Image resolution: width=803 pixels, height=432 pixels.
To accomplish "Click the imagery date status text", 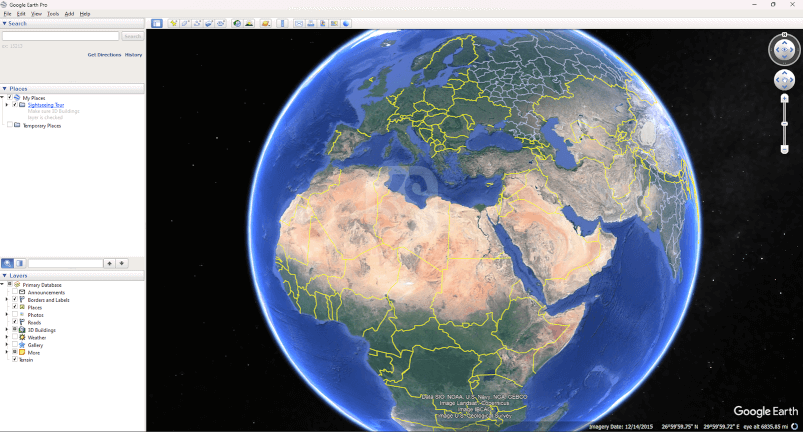I will [x=621, y=426].
